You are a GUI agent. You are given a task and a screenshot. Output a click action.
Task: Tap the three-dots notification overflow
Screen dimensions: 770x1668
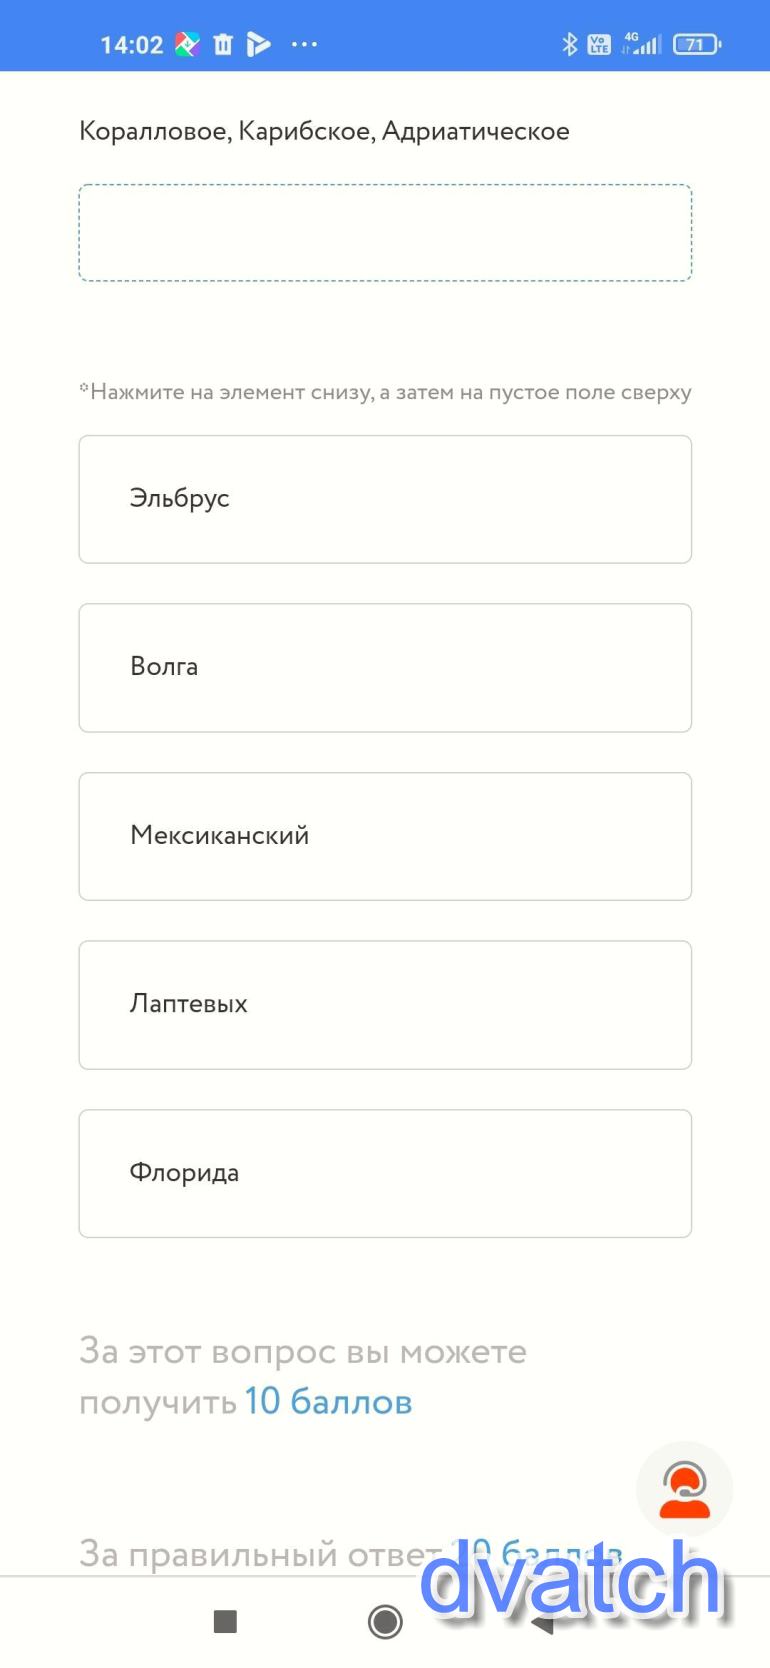304,44
